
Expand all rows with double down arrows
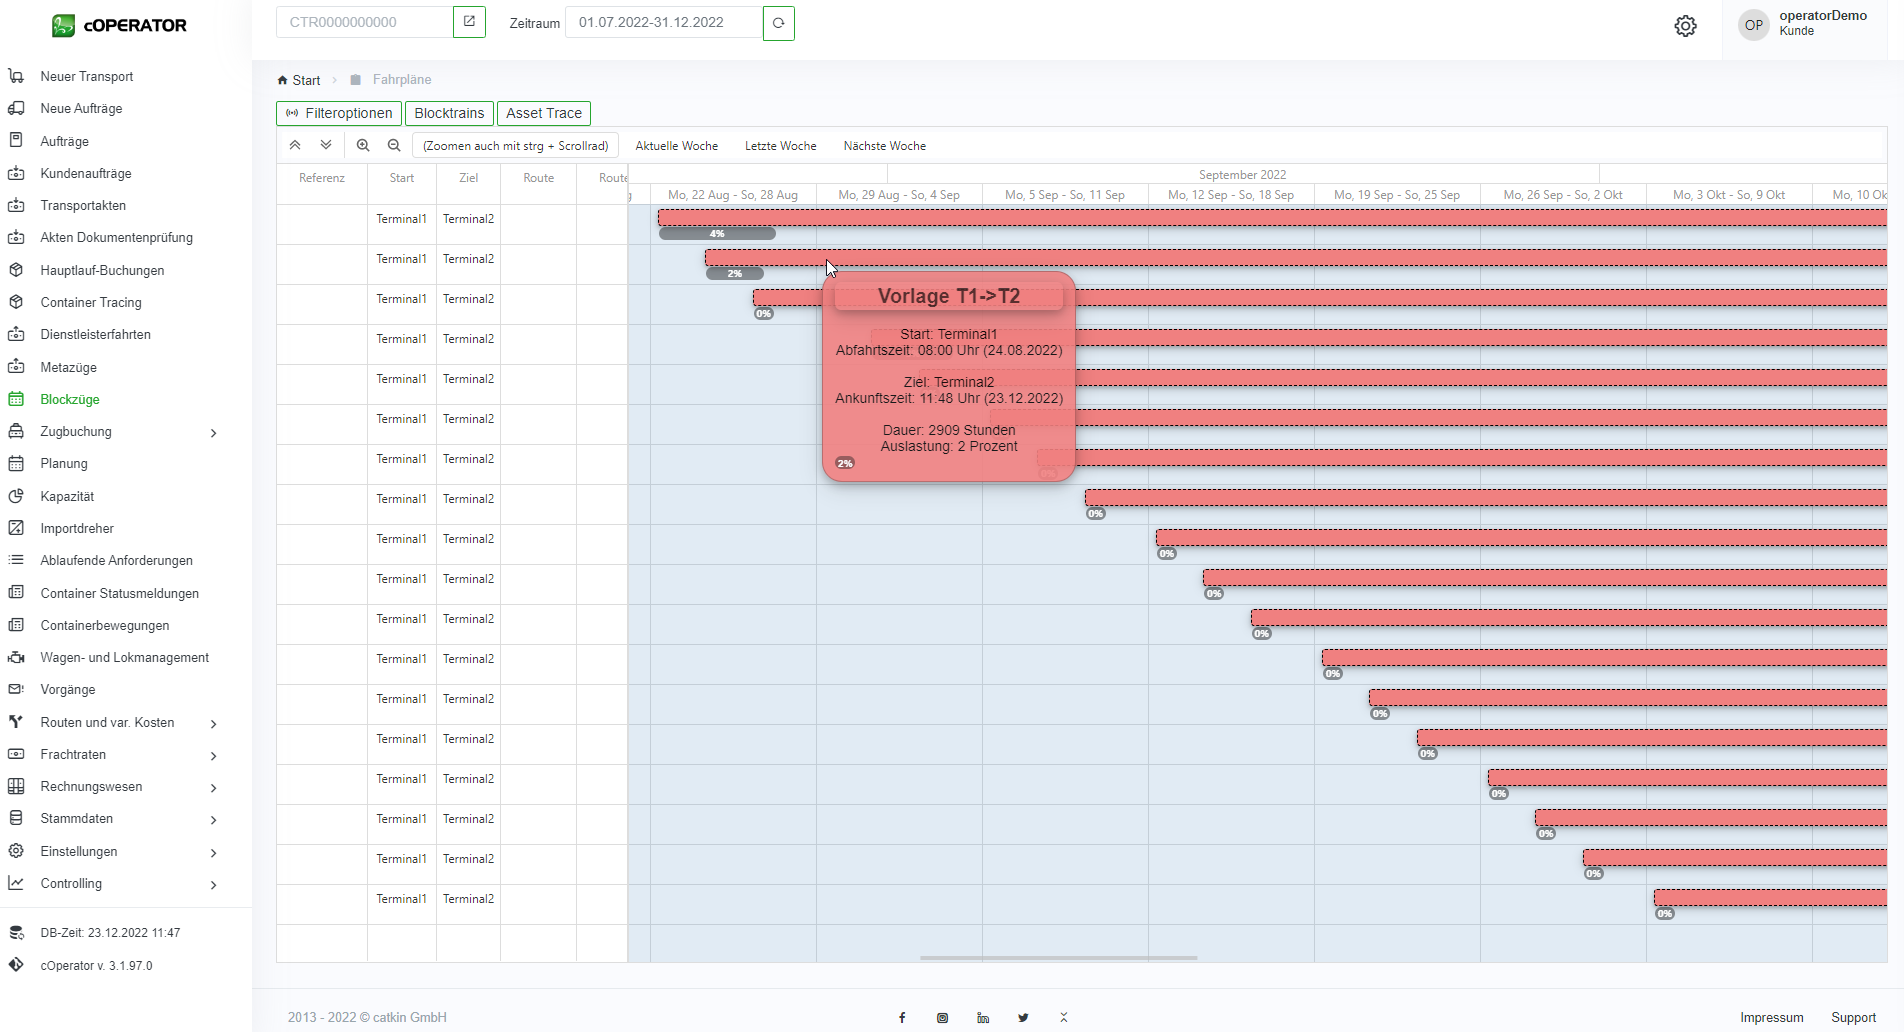(326, 146)
